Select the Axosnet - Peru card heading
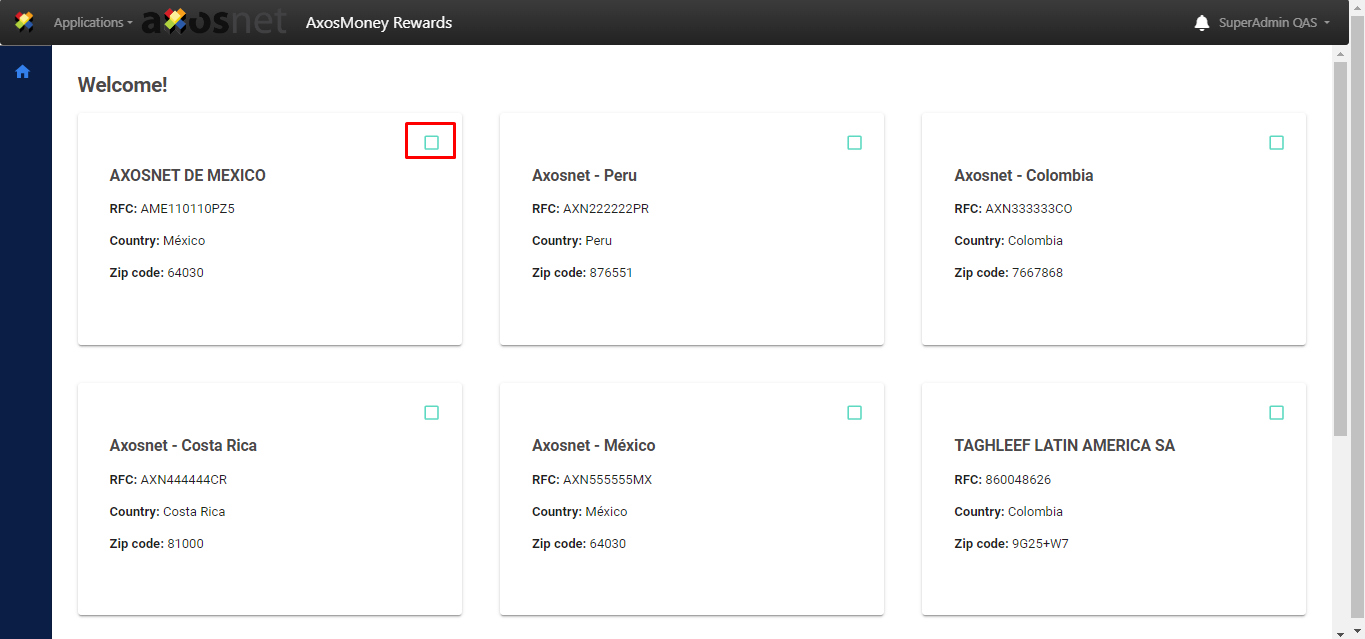Viewport: 1365px width, 639px height. pyautogui.click(x=584, y=175)
